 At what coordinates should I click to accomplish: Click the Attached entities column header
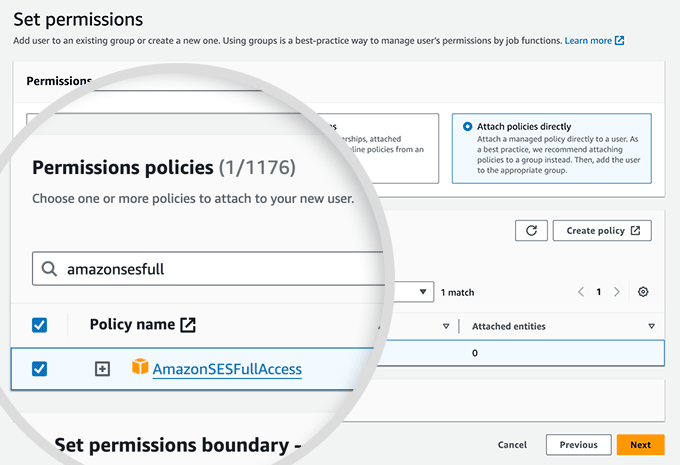(509, 326)
